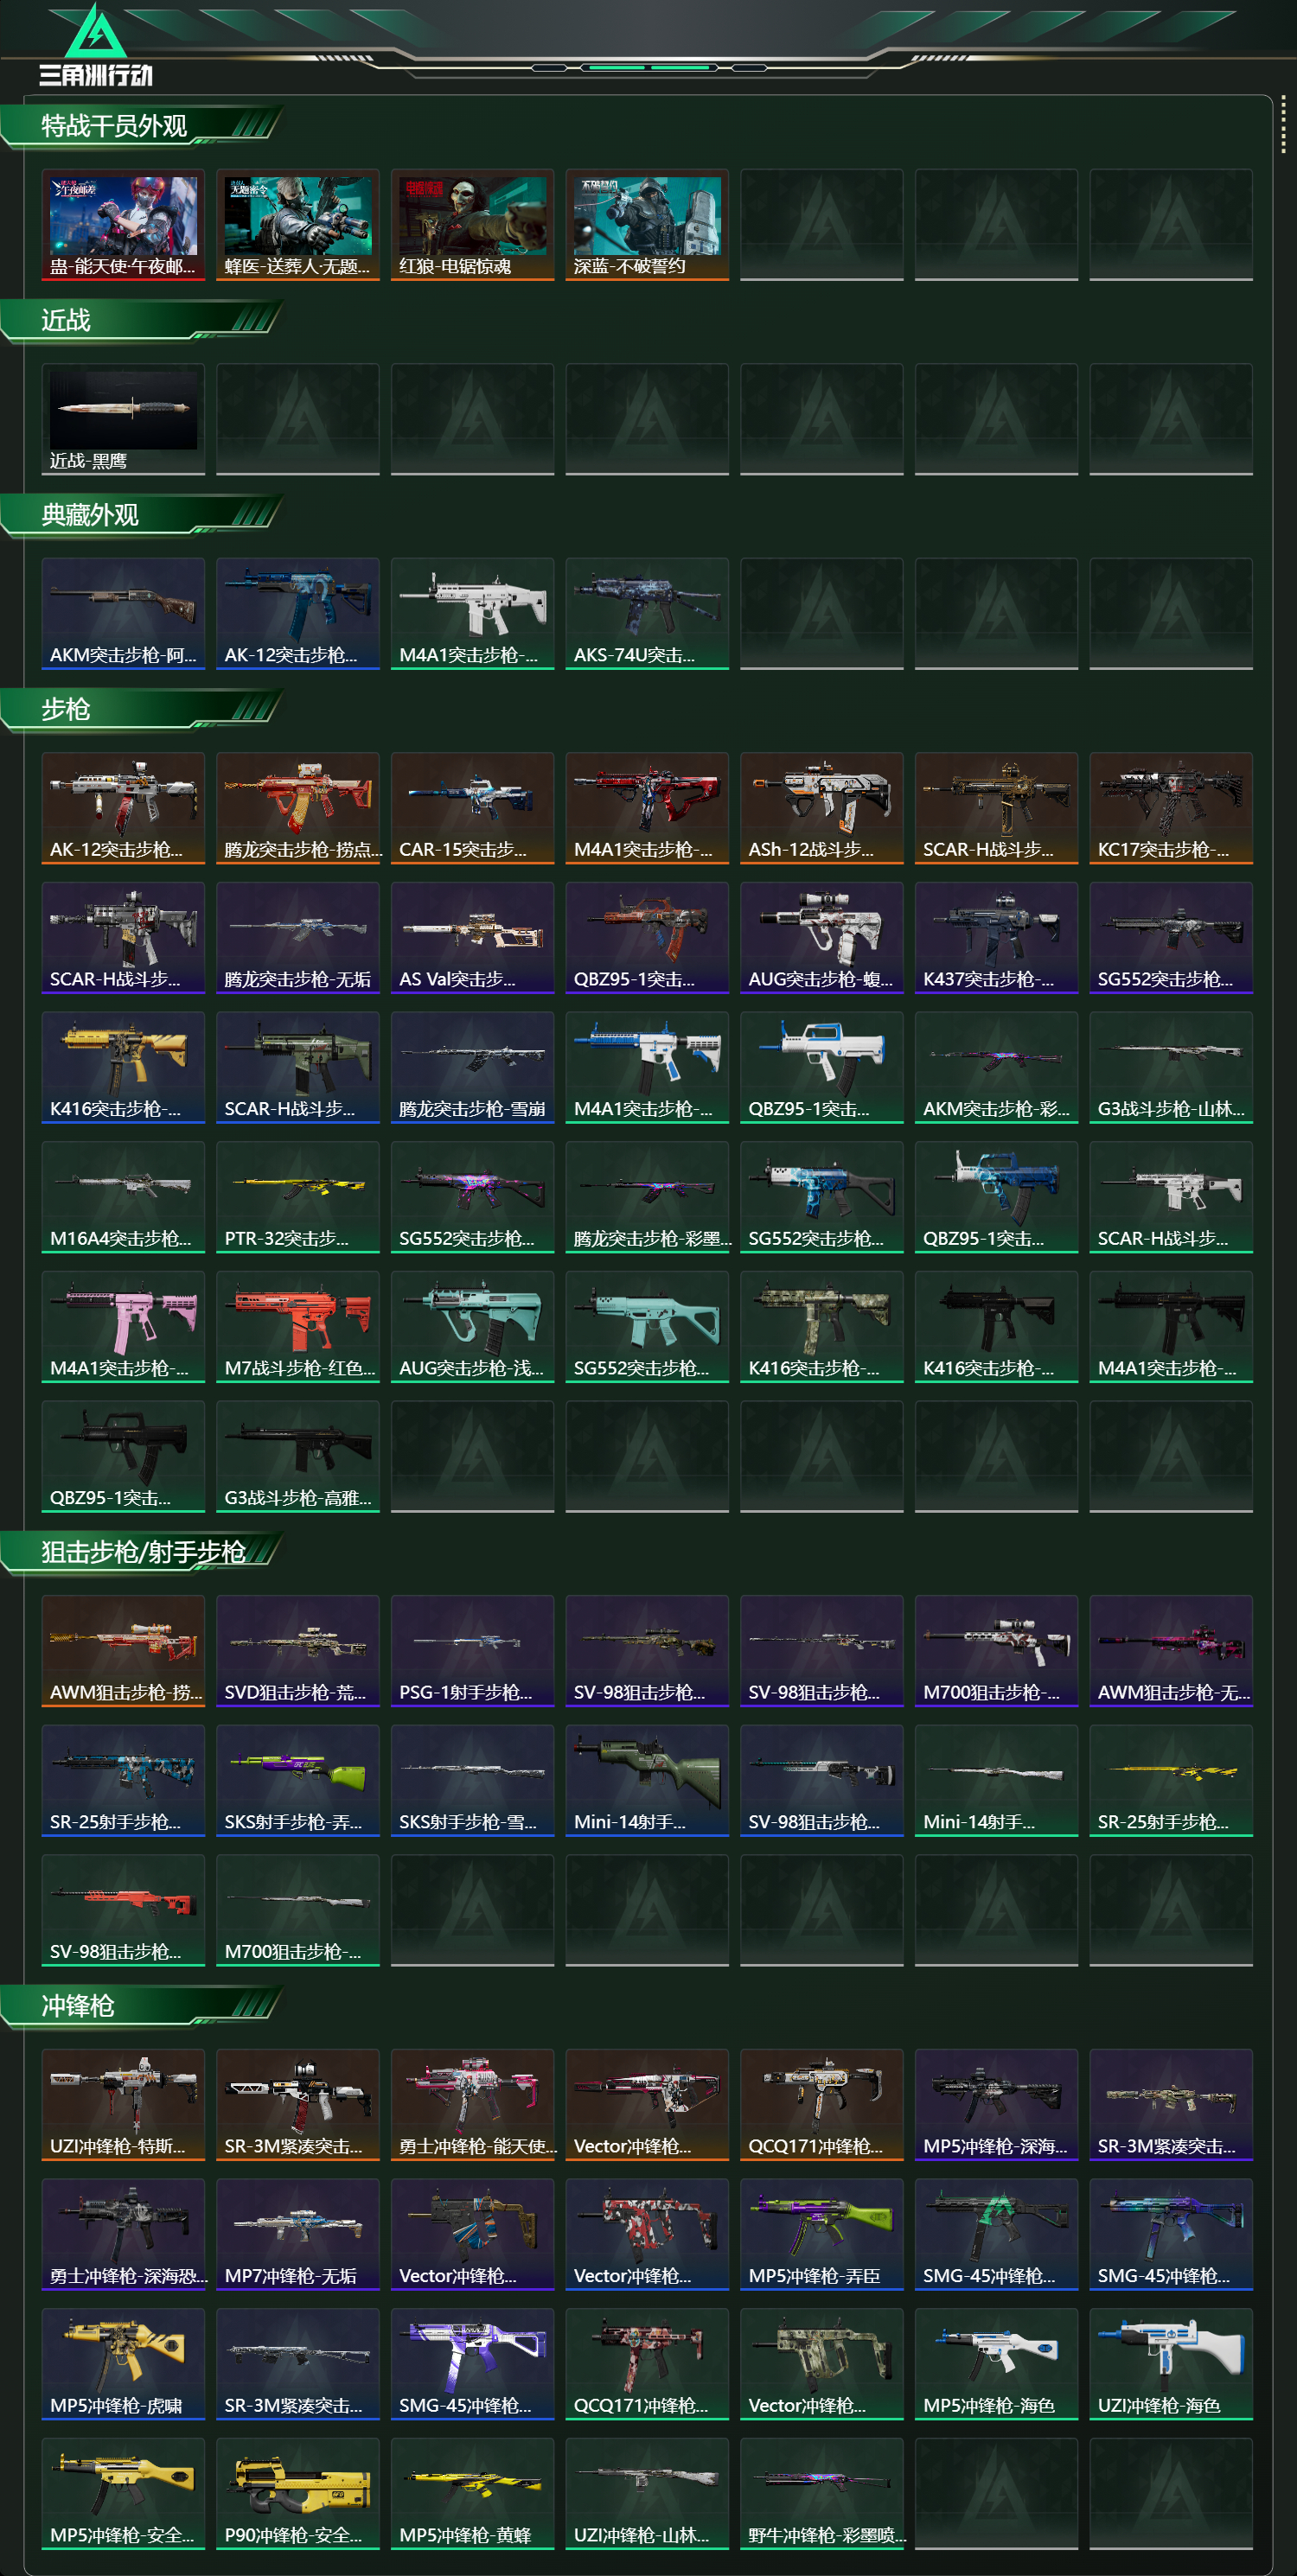Image resolution: width=1297 pixels, height=2576 pixels.
Task: Select the 深蓝-不破誓约 operator skin
Action: [x=647, y=224]
